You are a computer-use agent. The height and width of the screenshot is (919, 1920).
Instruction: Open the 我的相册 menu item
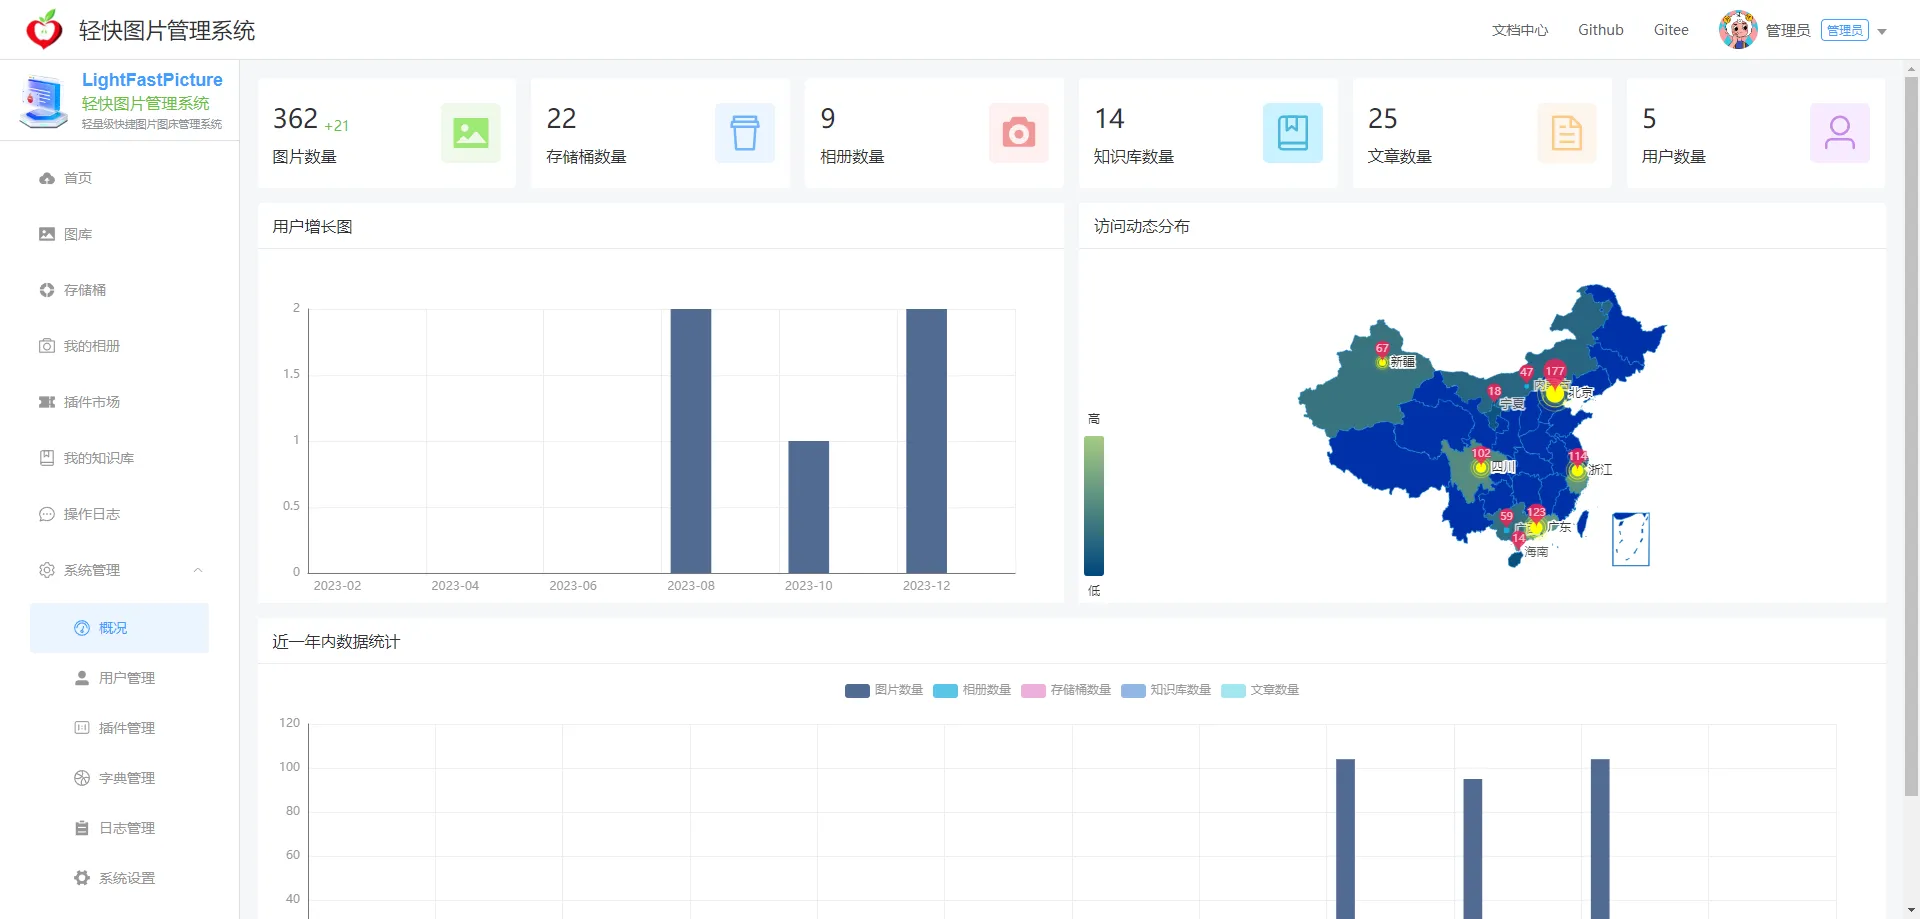coord(120,346)
